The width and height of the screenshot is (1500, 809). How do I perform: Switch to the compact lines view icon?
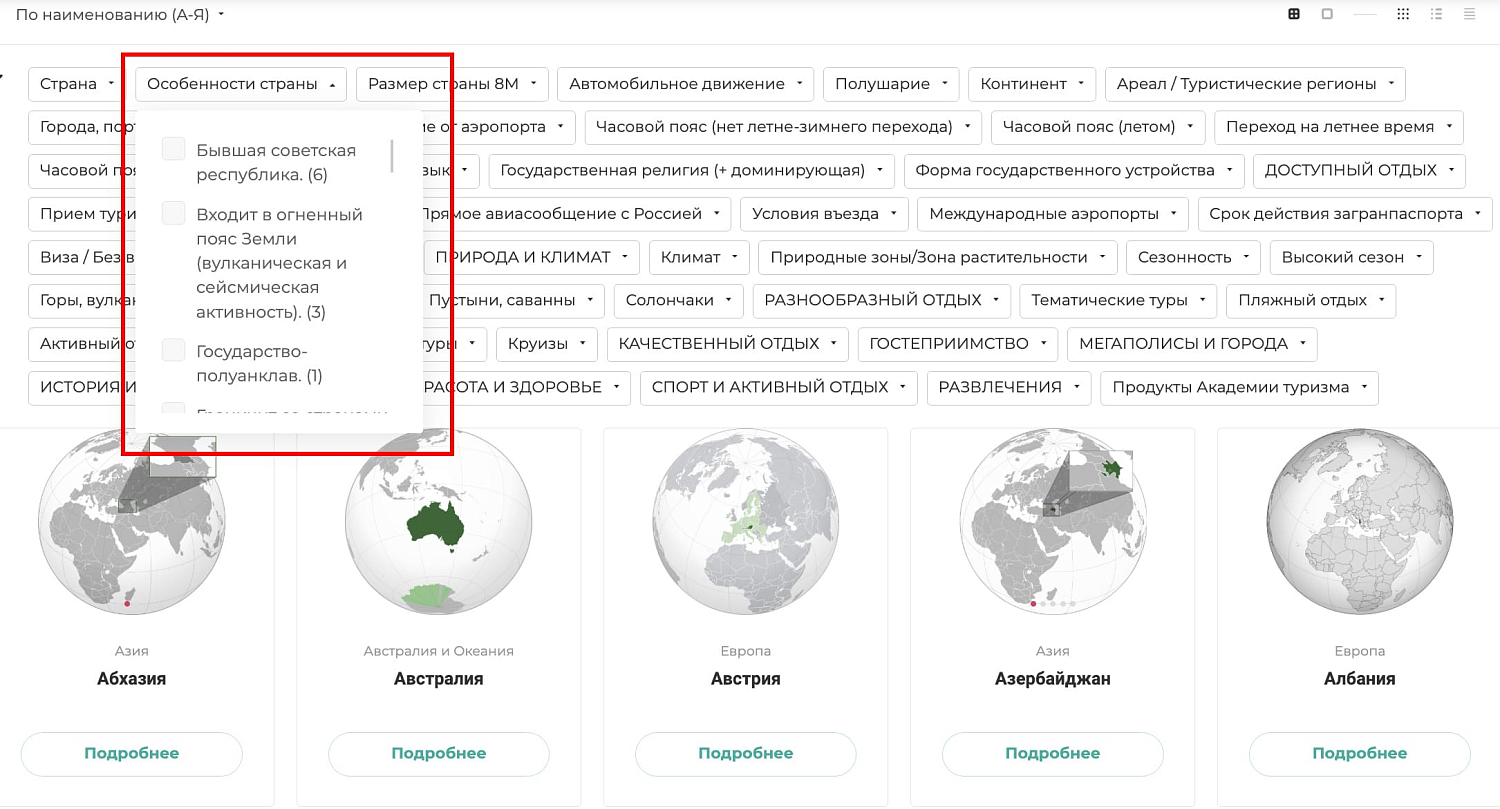point(1469,14)
